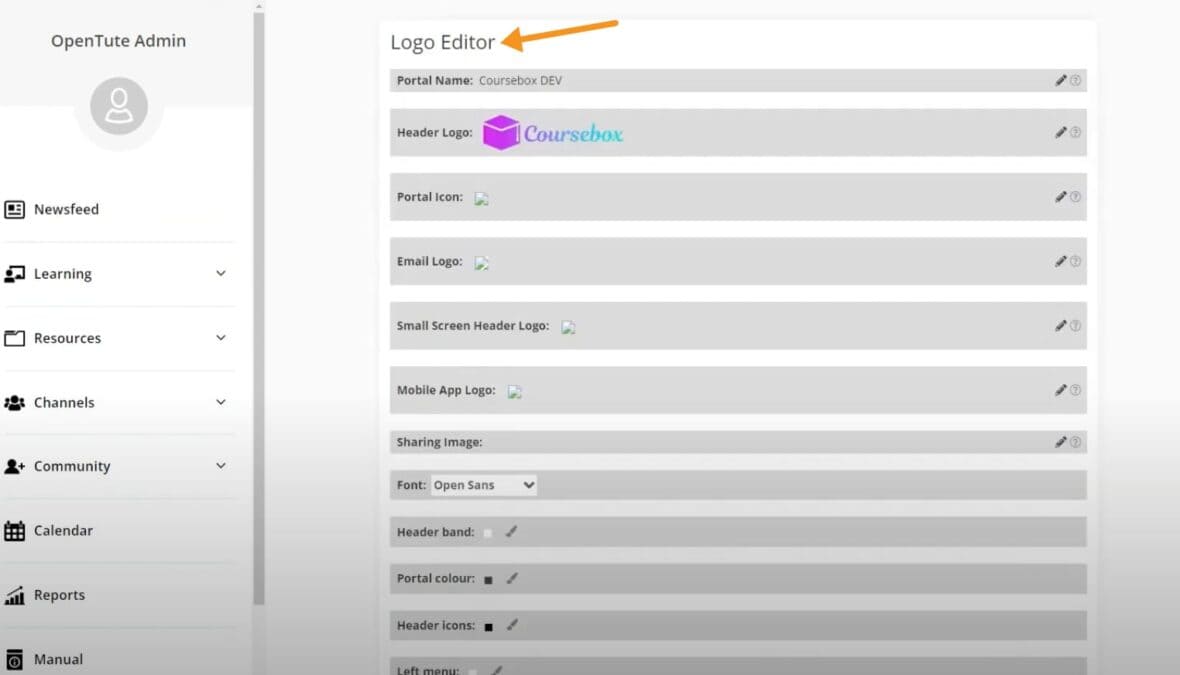Click the pencil to edit Mobile App Logo
The width and height of the screenshot is (1180, 675).
1059,390
